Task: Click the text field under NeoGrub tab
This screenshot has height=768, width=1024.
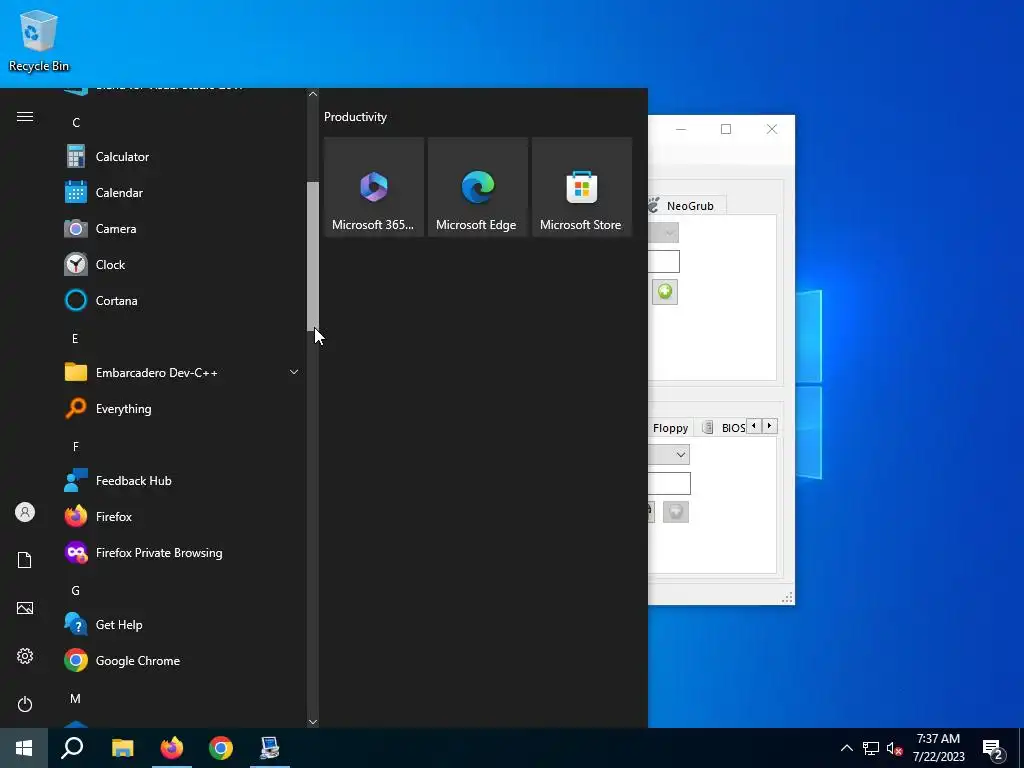Action: (x=664, y=262)
